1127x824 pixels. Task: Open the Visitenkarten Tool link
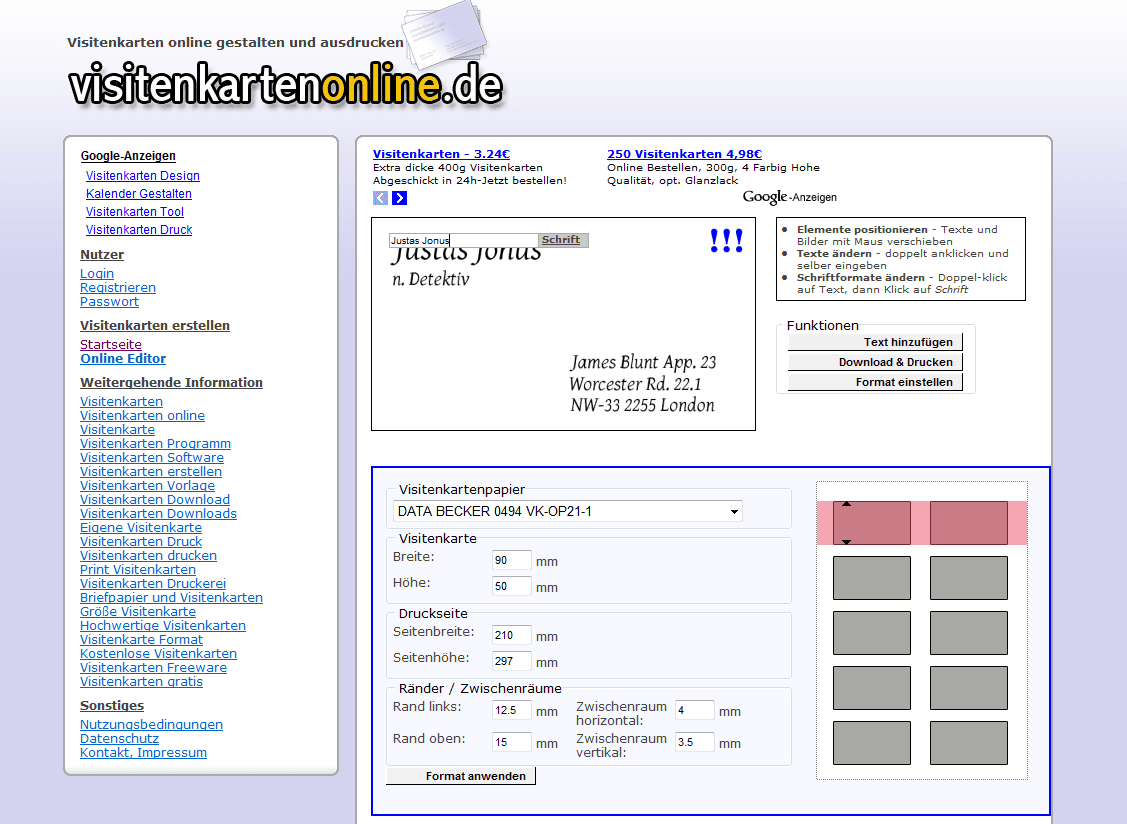[134, 211]
